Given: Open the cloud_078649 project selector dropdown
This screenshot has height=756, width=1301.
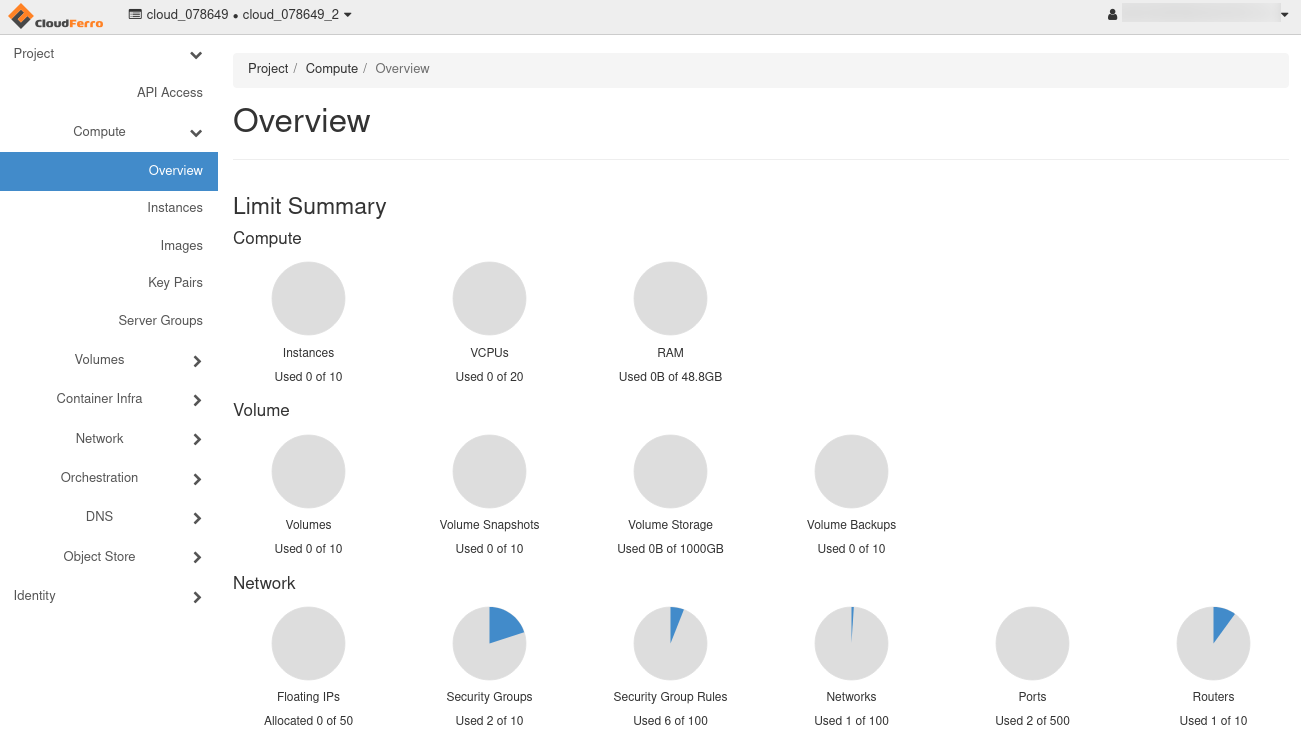Looking at the screenshot, I should coord(240,15).
